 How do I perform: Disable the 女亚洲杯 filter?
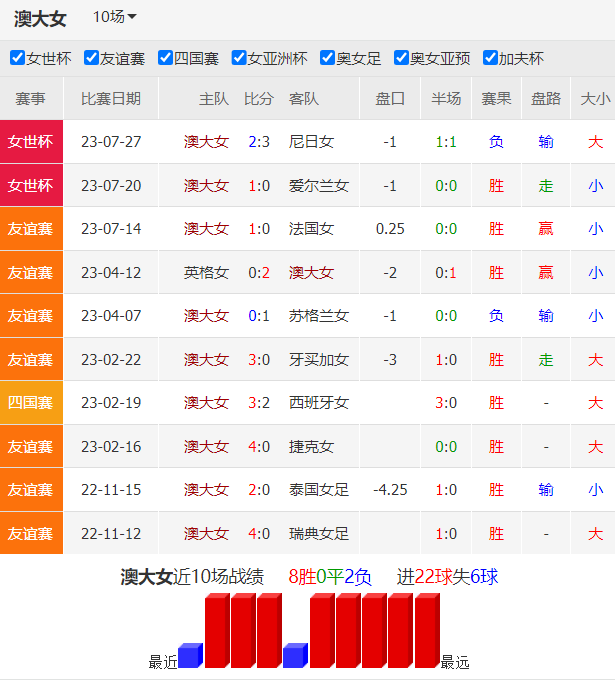coord(239,58)
